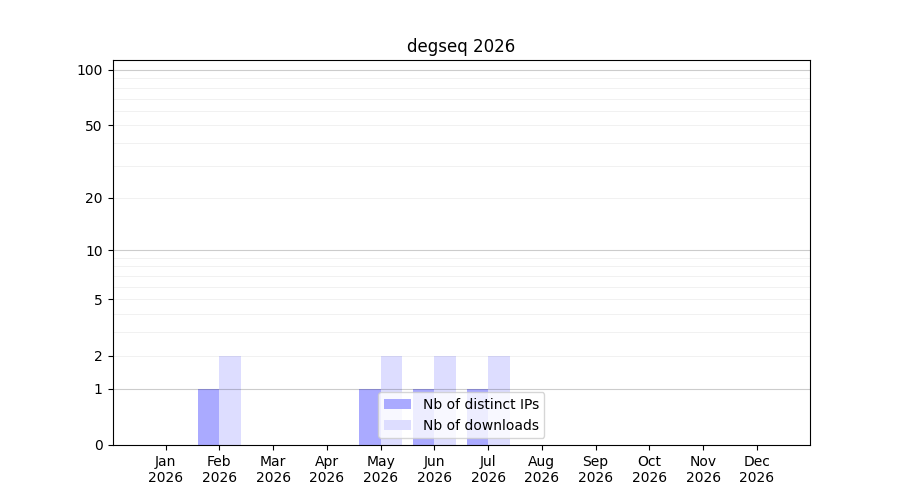Click the Mar 2026 axis label

pyautogui.click(x=273, y=469)
